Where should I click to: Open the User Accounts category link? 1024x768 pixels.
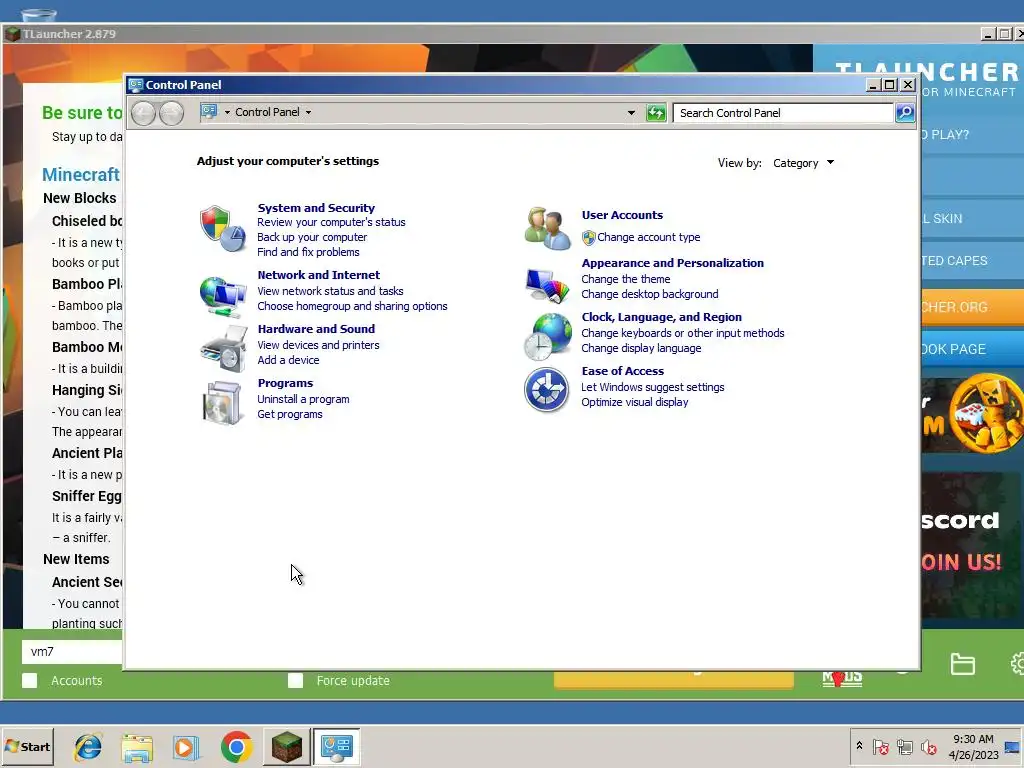tap(622, 215)
